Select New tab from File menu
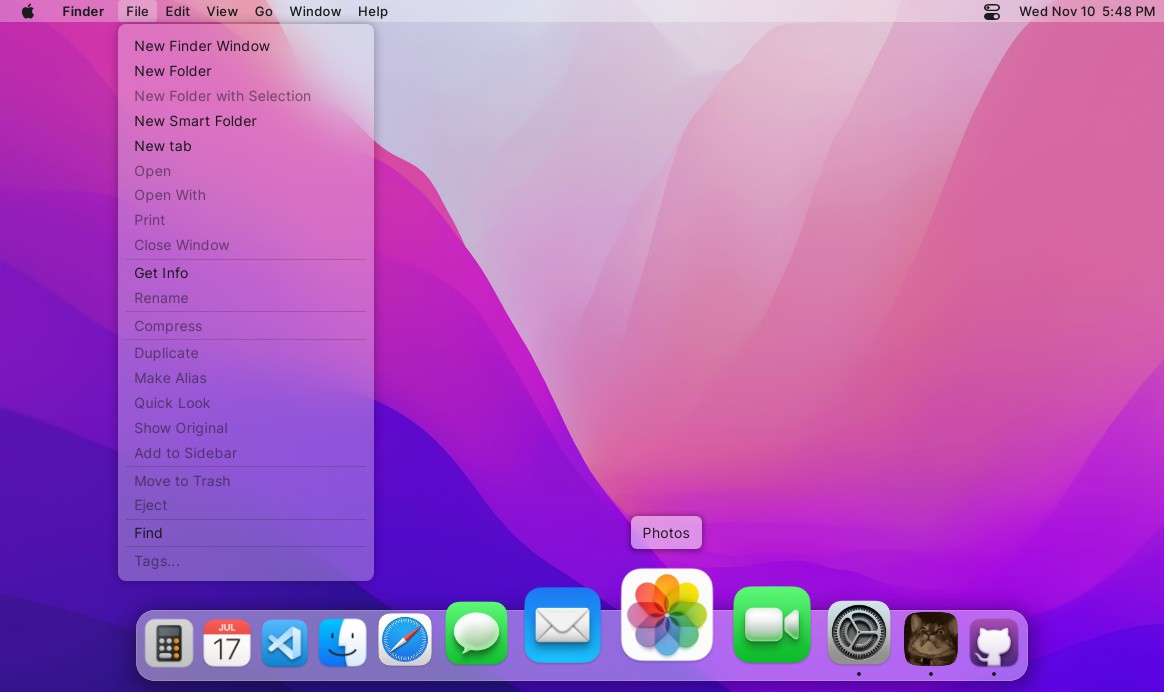Viewport: 1164px width, 692px height. click(246, 146)
